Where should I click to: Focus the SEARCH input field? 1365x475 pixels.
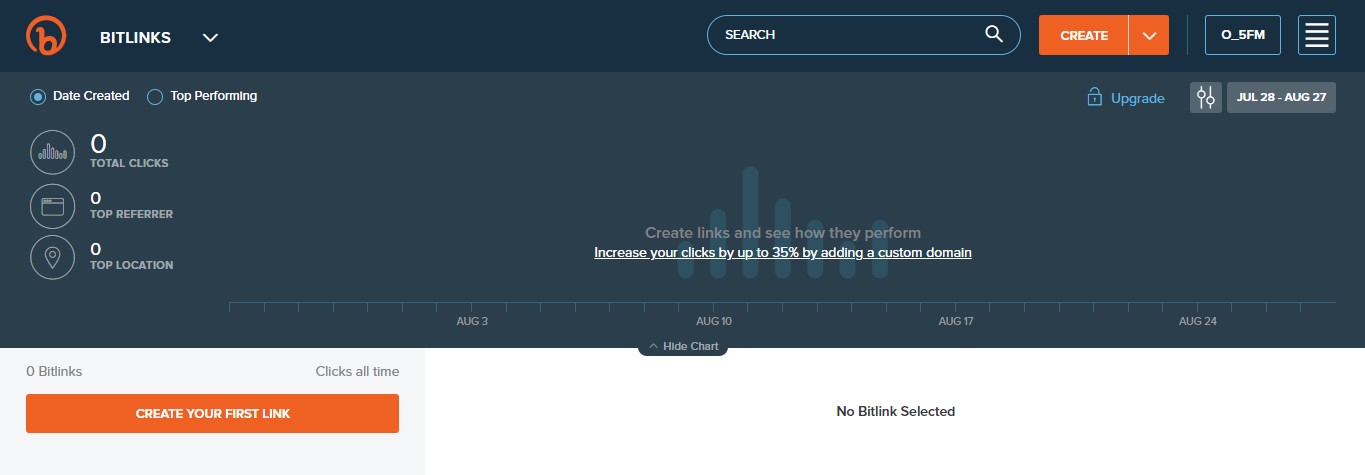863,35
